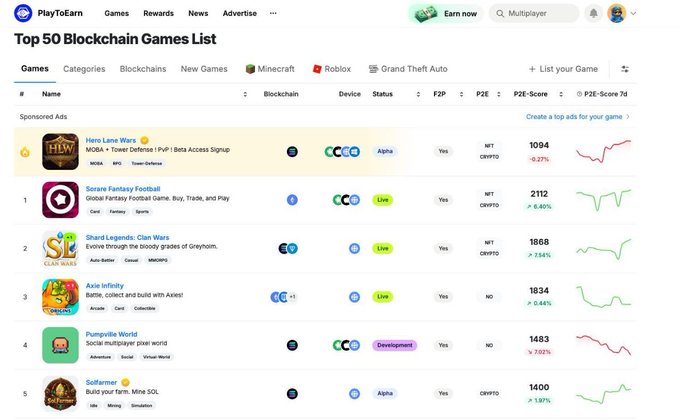Viewport: 680px width, 420px height.
Task: Click Shard Legends: Clan Wars game icon
Action: [x=60, y=248]
